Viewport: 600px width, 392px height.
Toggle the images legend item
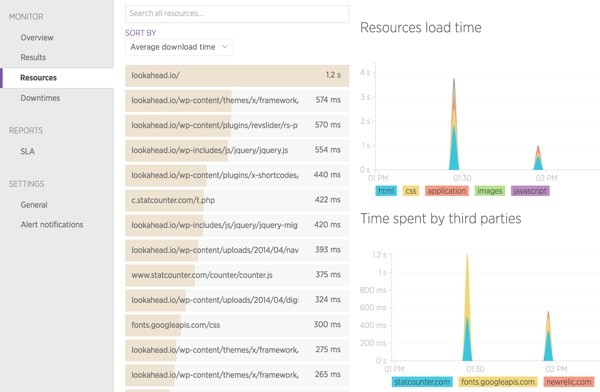(x=489, y=191)
